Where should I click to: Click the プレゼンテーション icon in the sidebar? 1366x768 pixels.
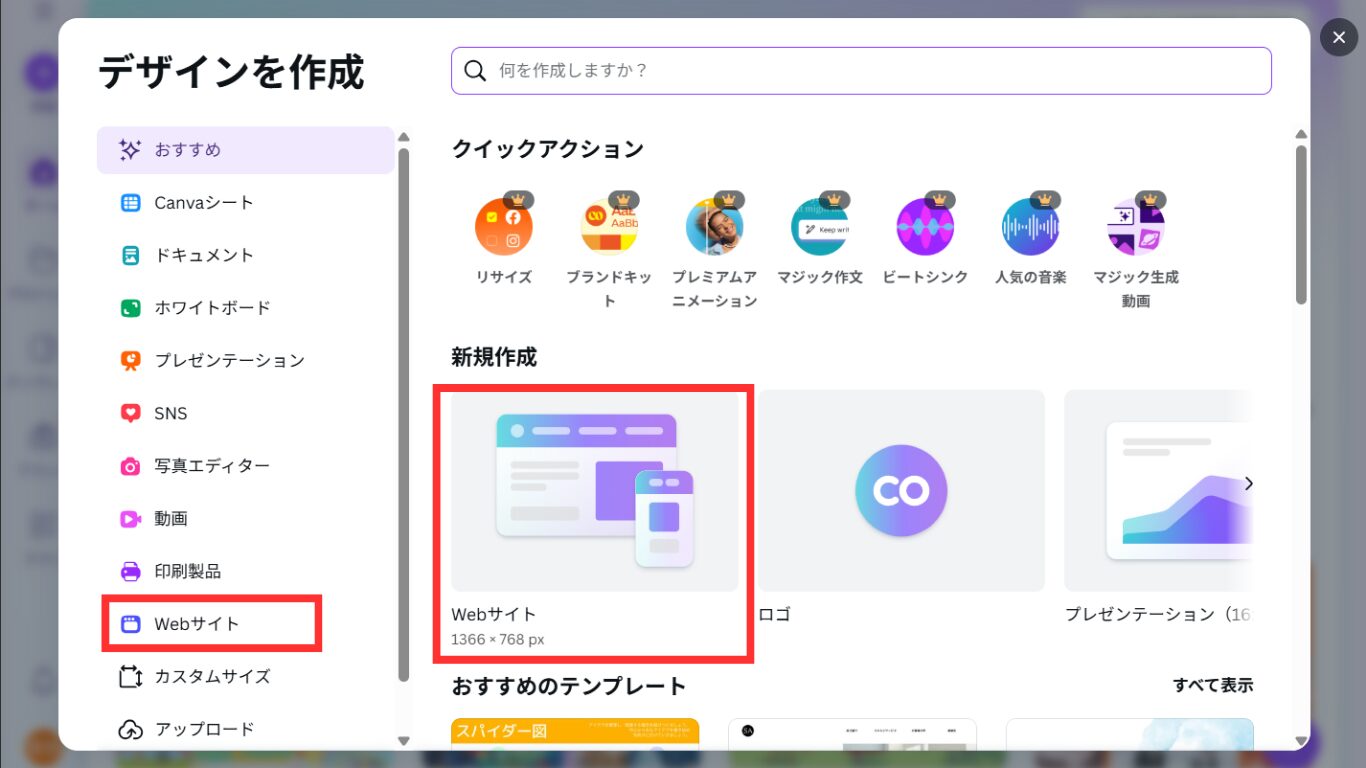pos(130,361)
